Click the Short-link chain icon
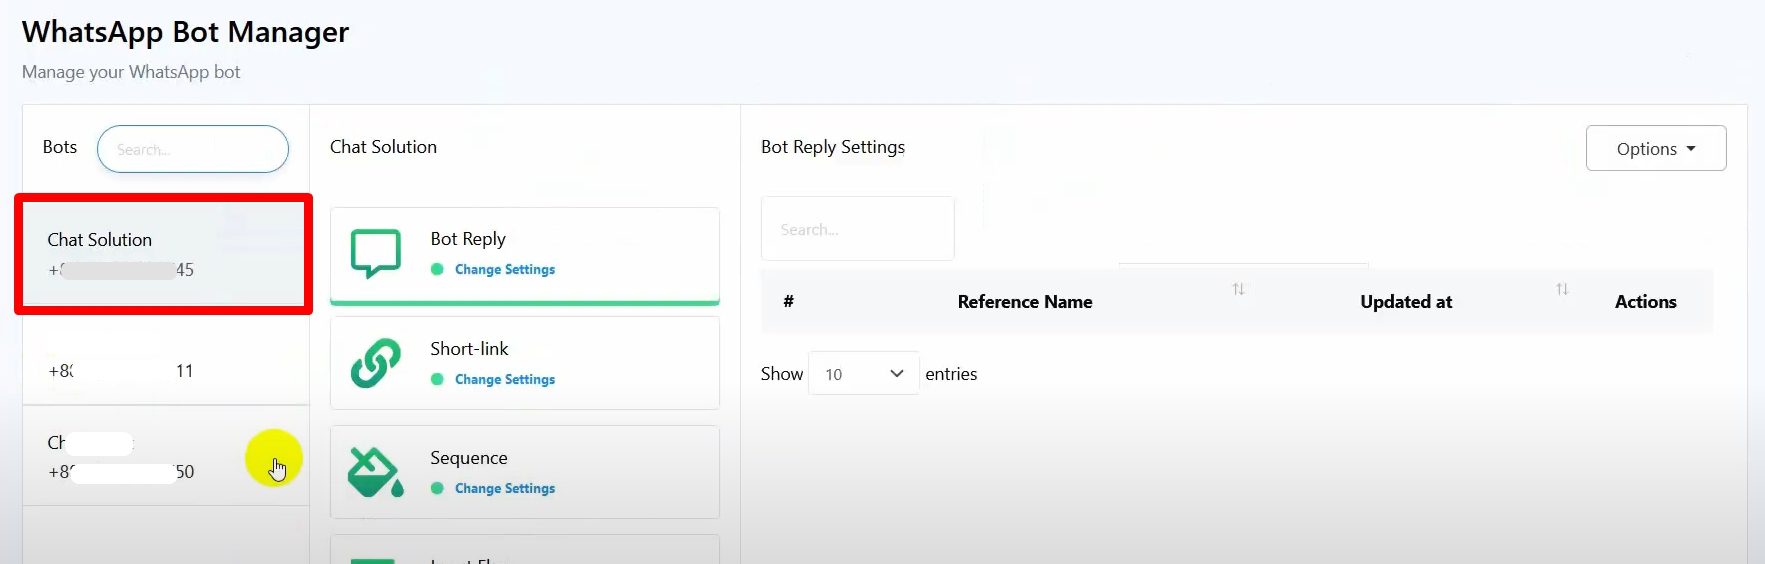1765x564 pixels. pyautogui.click(x=376, y=362)
